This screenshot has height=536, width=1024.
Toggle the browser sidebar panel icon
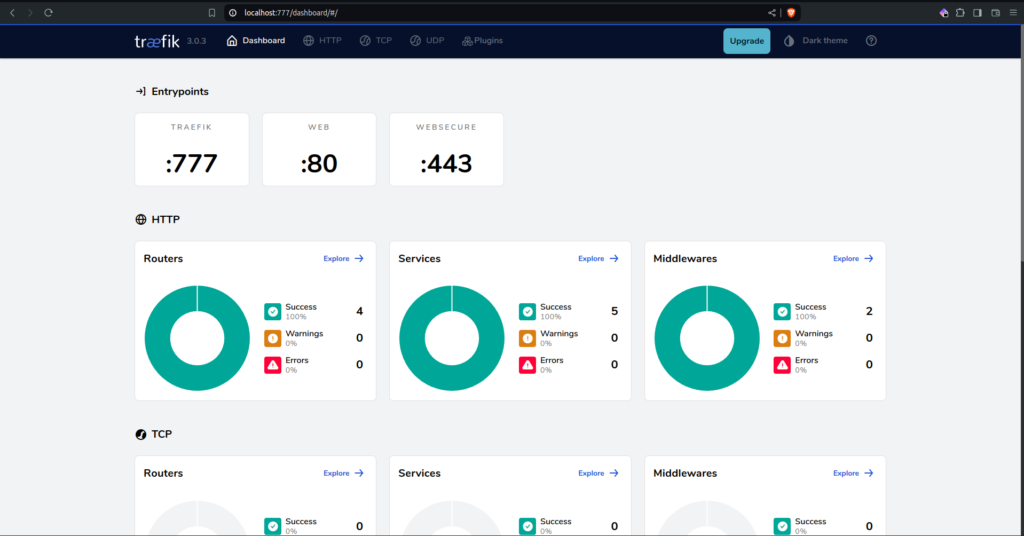(x=978, y=12)
